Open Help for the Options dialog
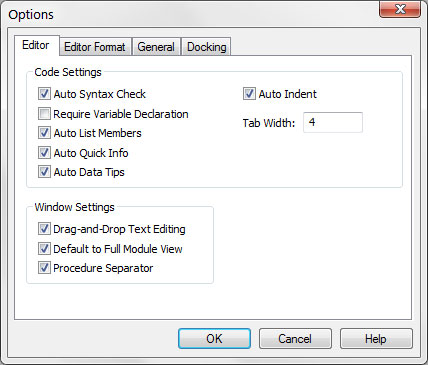428x365 pixels. tap(376, 339)
